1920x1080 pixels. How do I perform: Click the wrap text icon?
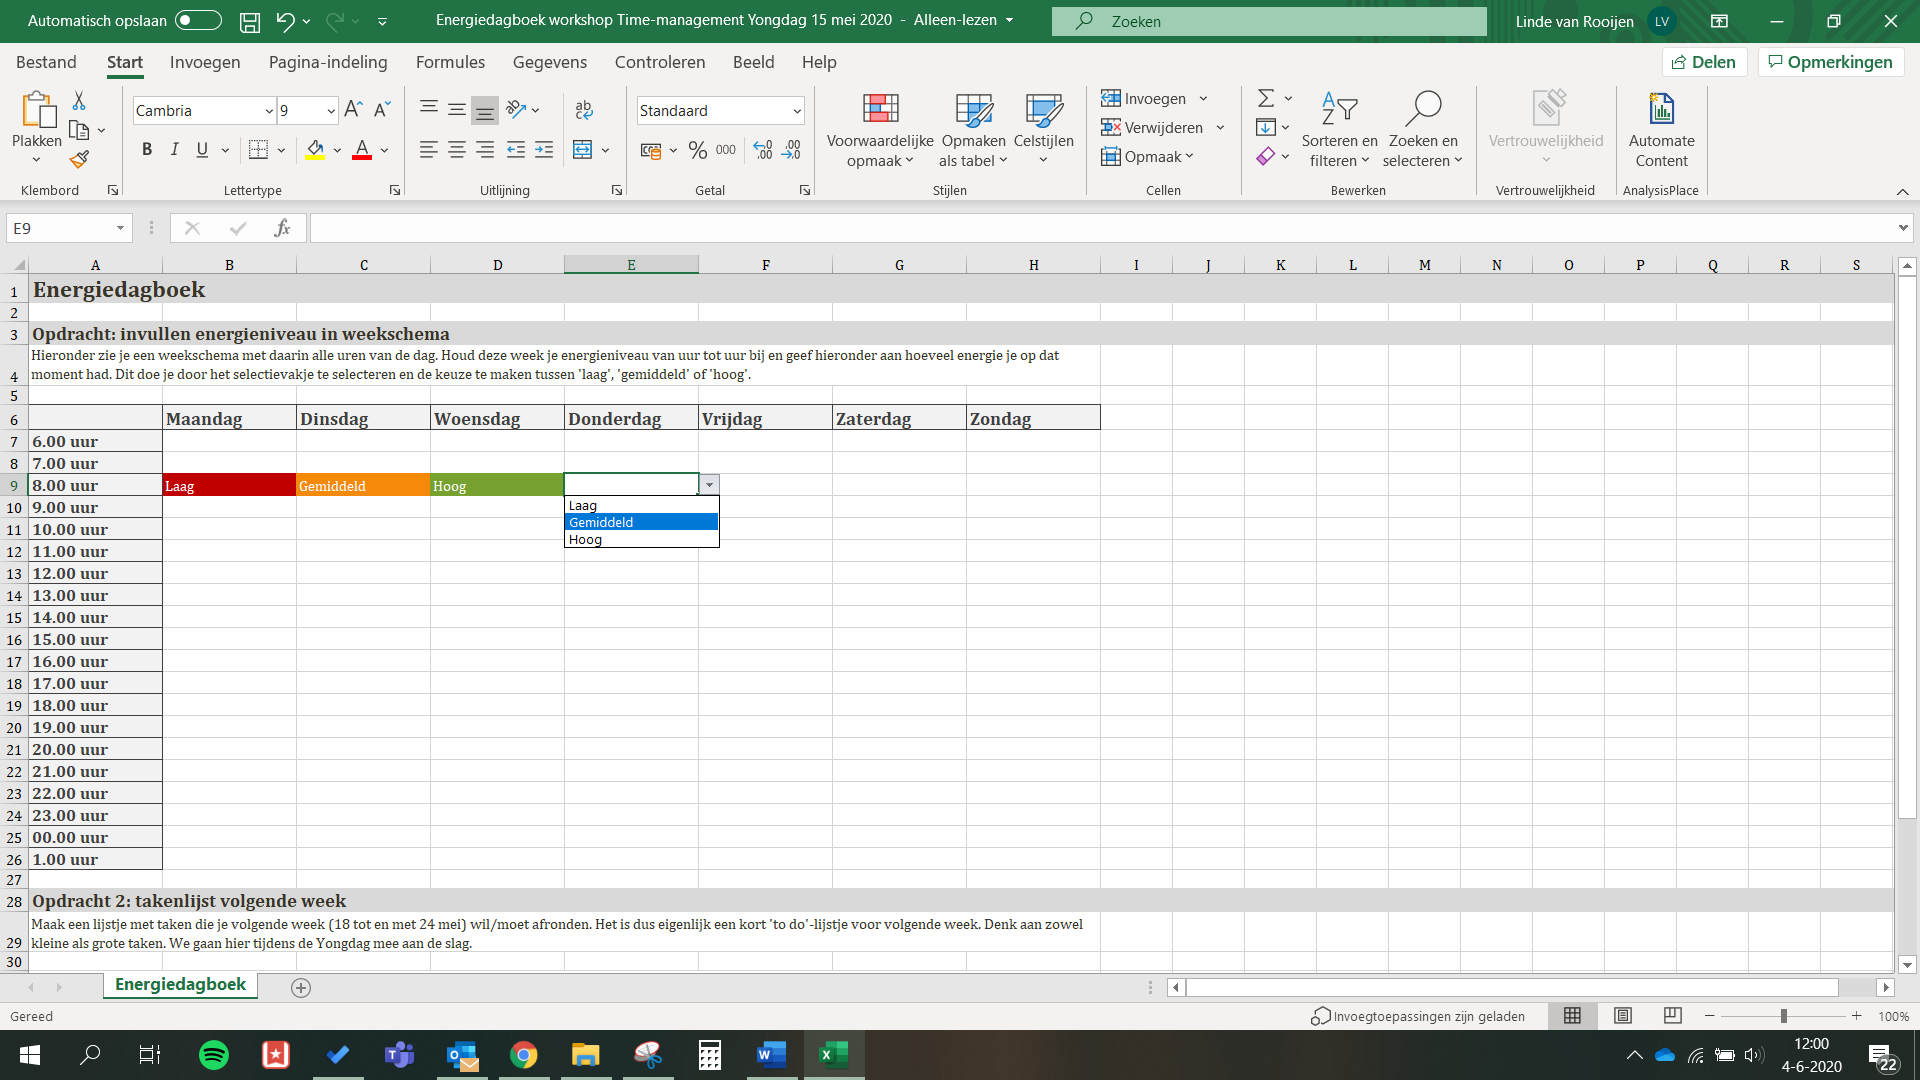point(584,110)
